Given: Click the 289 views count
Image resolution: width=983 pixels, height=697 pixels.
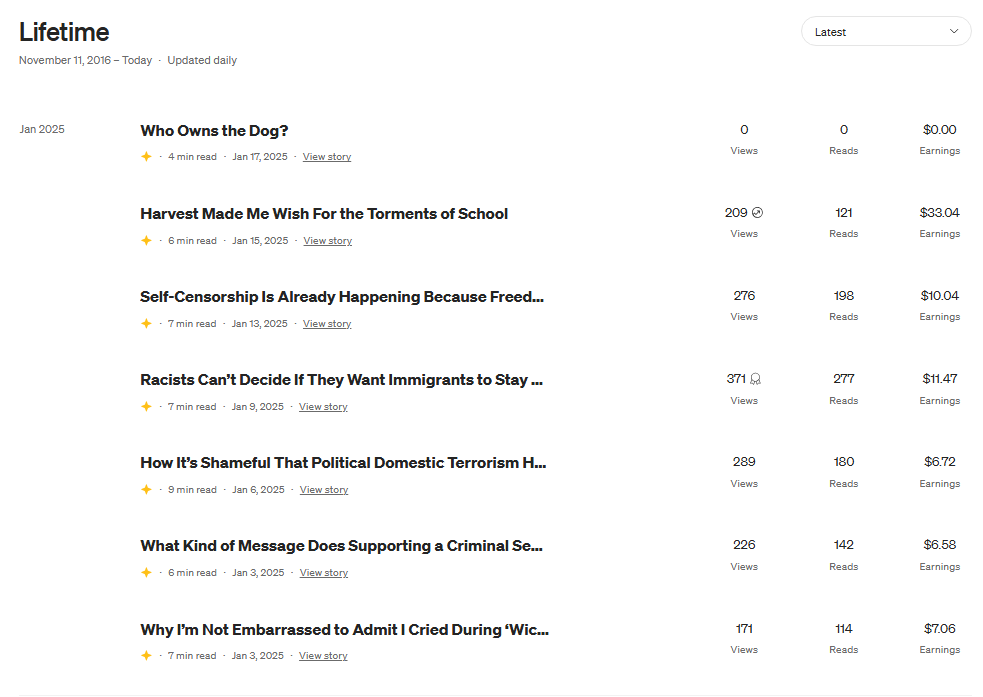Looking at the screenshot, I should tap(744, 462).
